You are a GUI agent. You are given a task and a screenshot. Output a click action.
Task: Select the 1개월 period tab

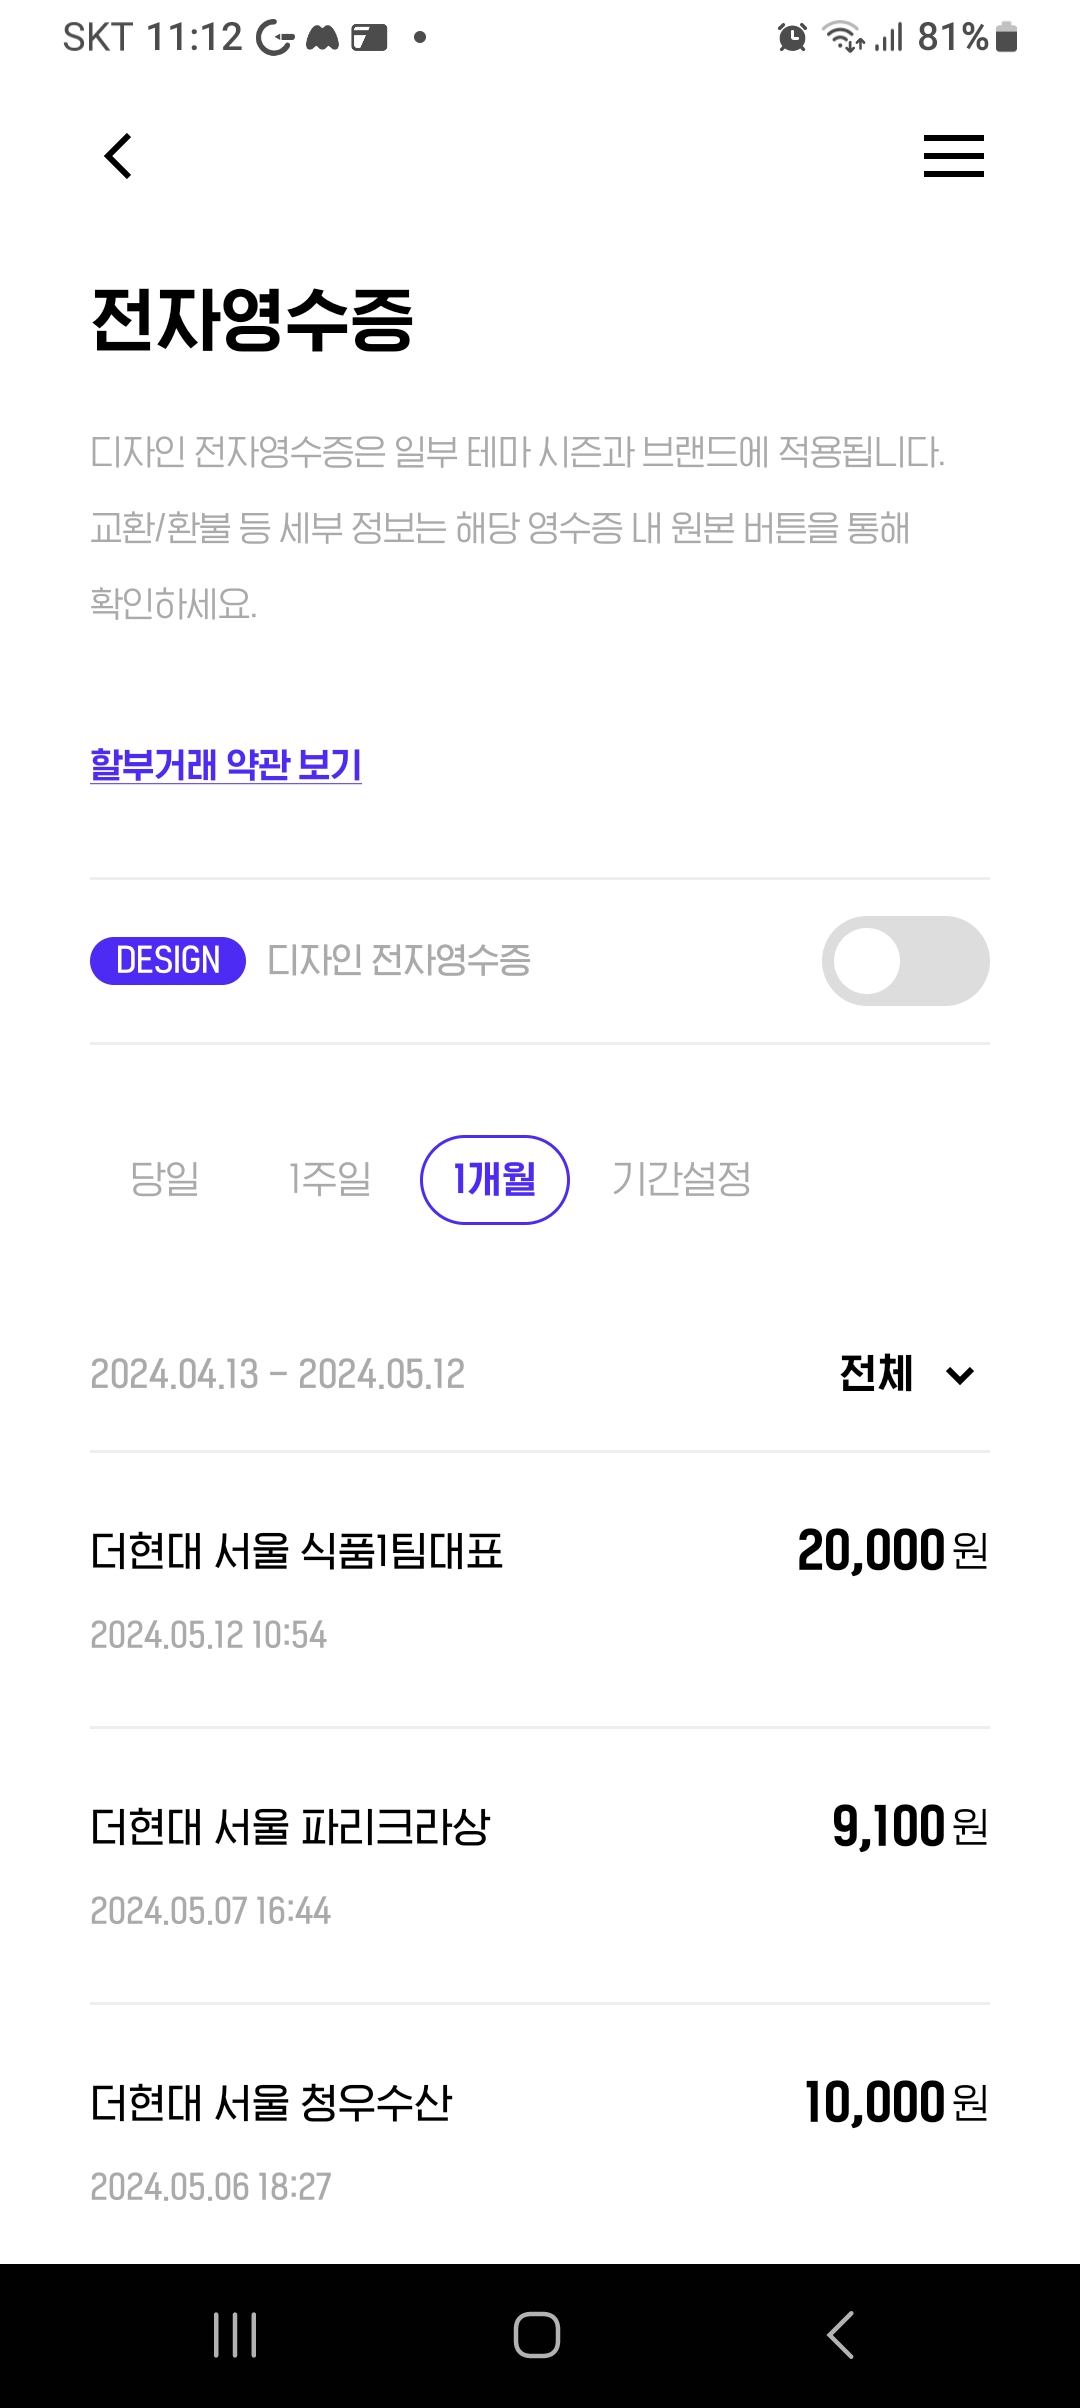coord(495,1180)
